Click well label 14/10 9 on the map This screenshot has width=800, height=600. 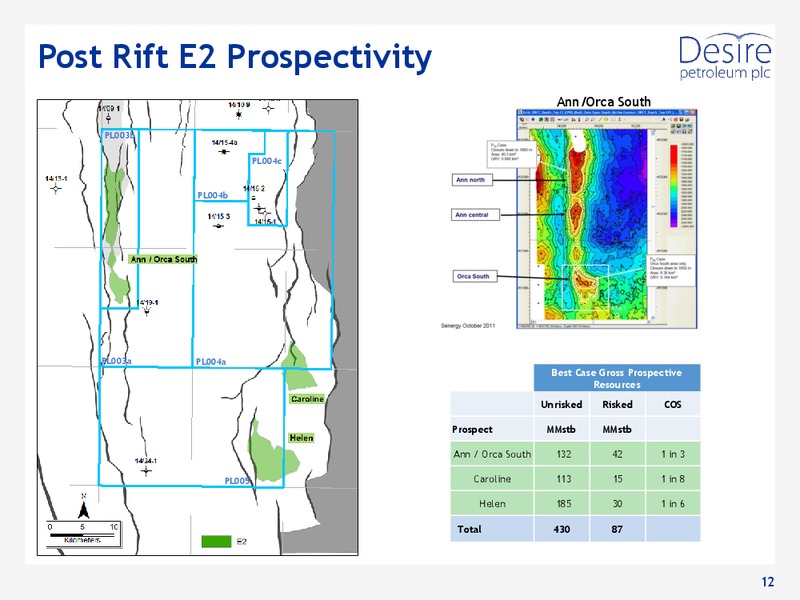click(239, 105)
